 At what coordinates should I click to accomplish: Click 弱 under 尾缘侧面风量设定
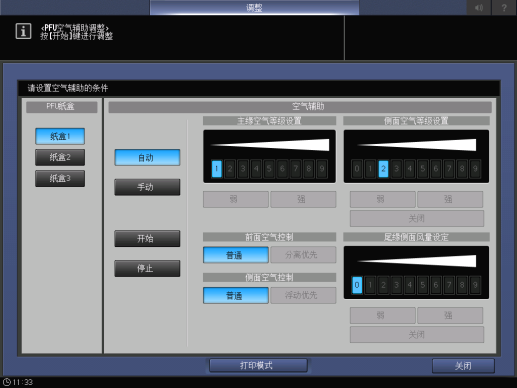[383, 315]
